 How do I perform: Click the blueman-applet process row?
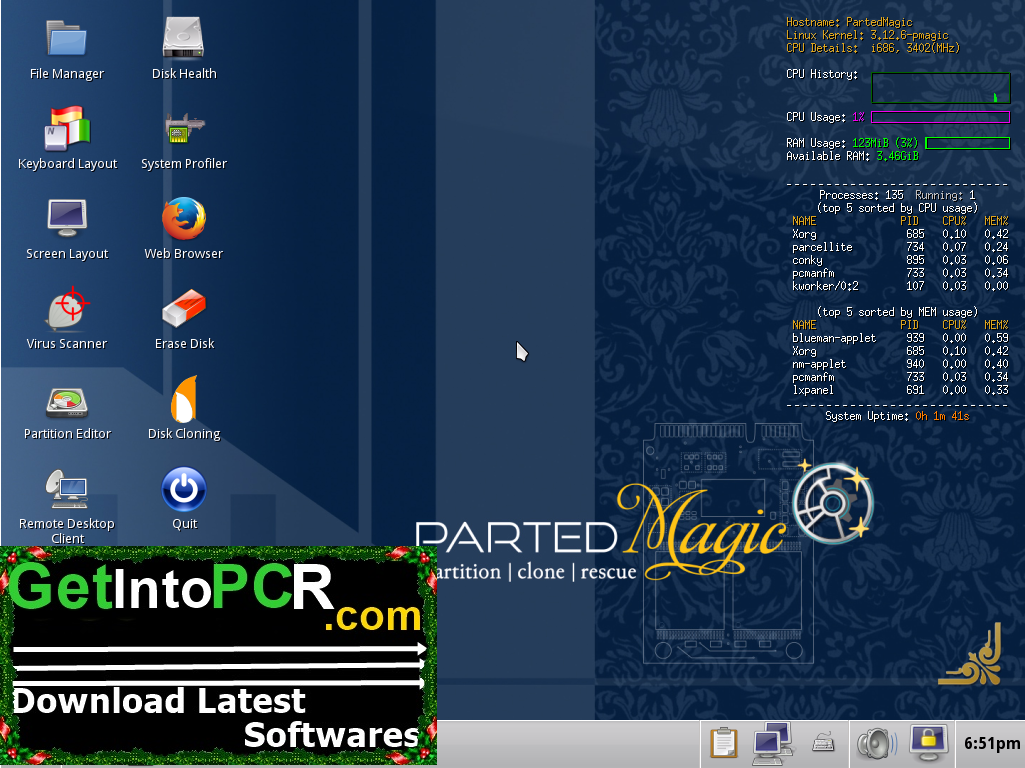click(x=899, y=338)
